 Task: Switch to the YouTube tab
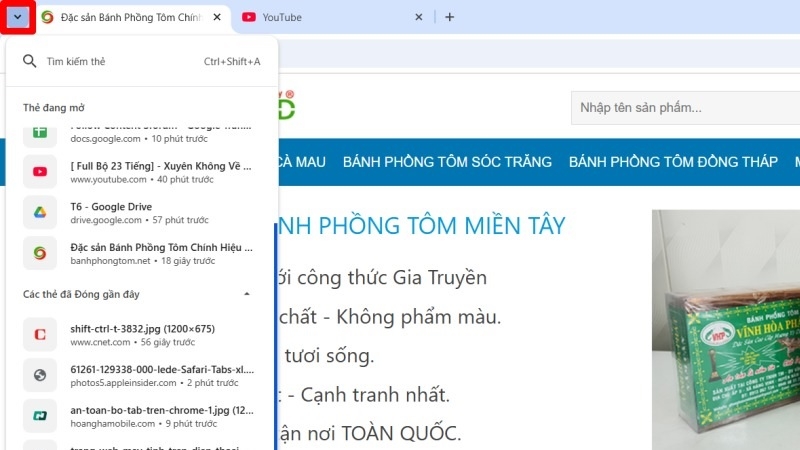coord(331,17)
